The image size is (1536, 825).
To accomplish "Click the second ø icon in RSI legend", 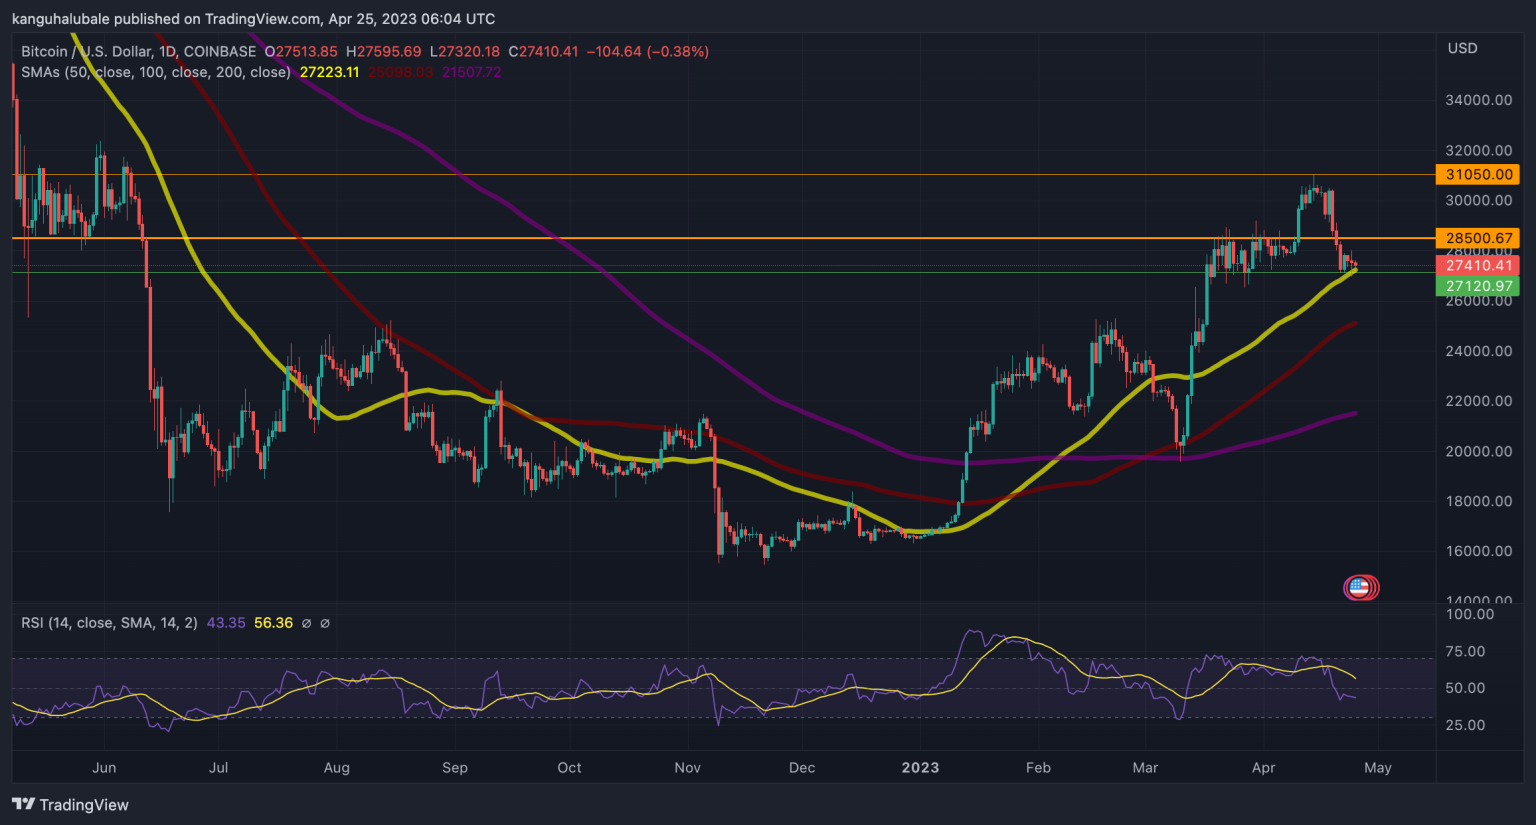I will point(323,623).
